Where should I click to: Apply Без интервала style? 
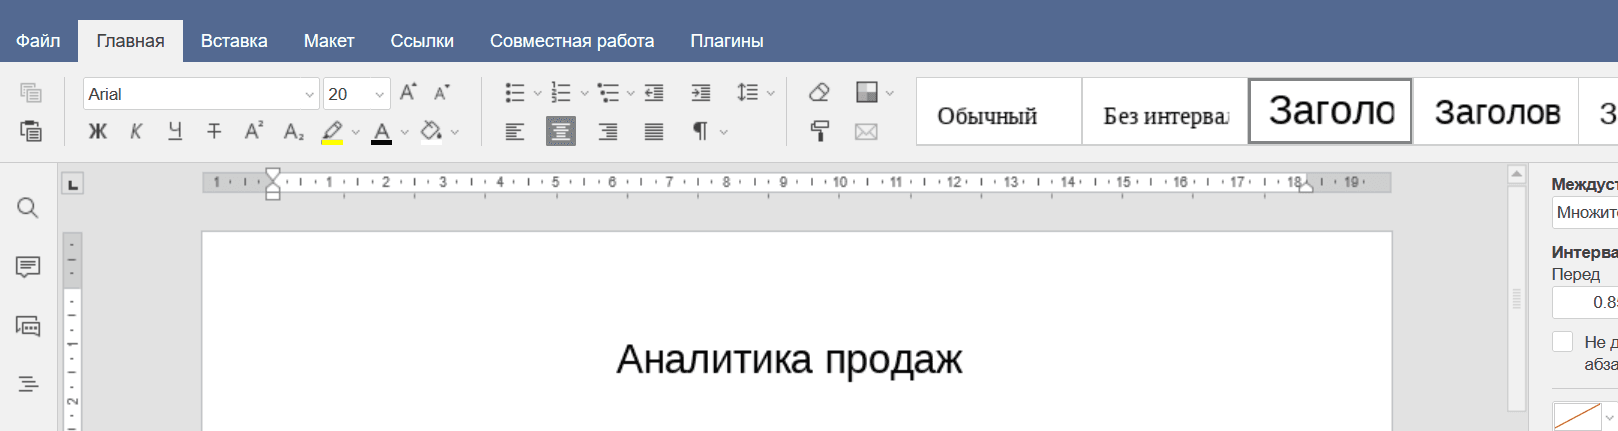pyautogui.click(x=1165, y=112)
